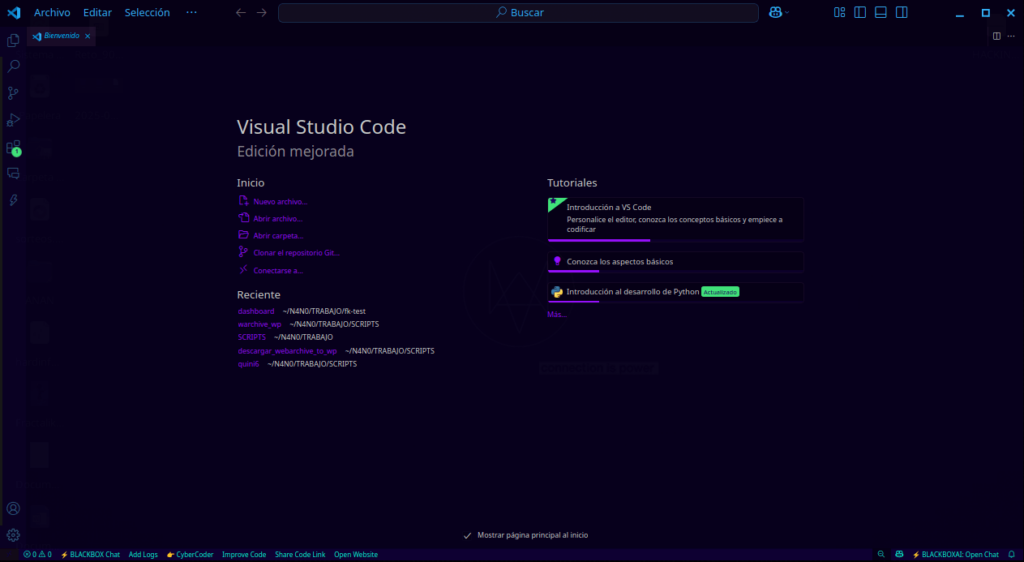The image size is (1024, 562).
Task: Open recent folder dashboard
Action: [x=256, y=311]
